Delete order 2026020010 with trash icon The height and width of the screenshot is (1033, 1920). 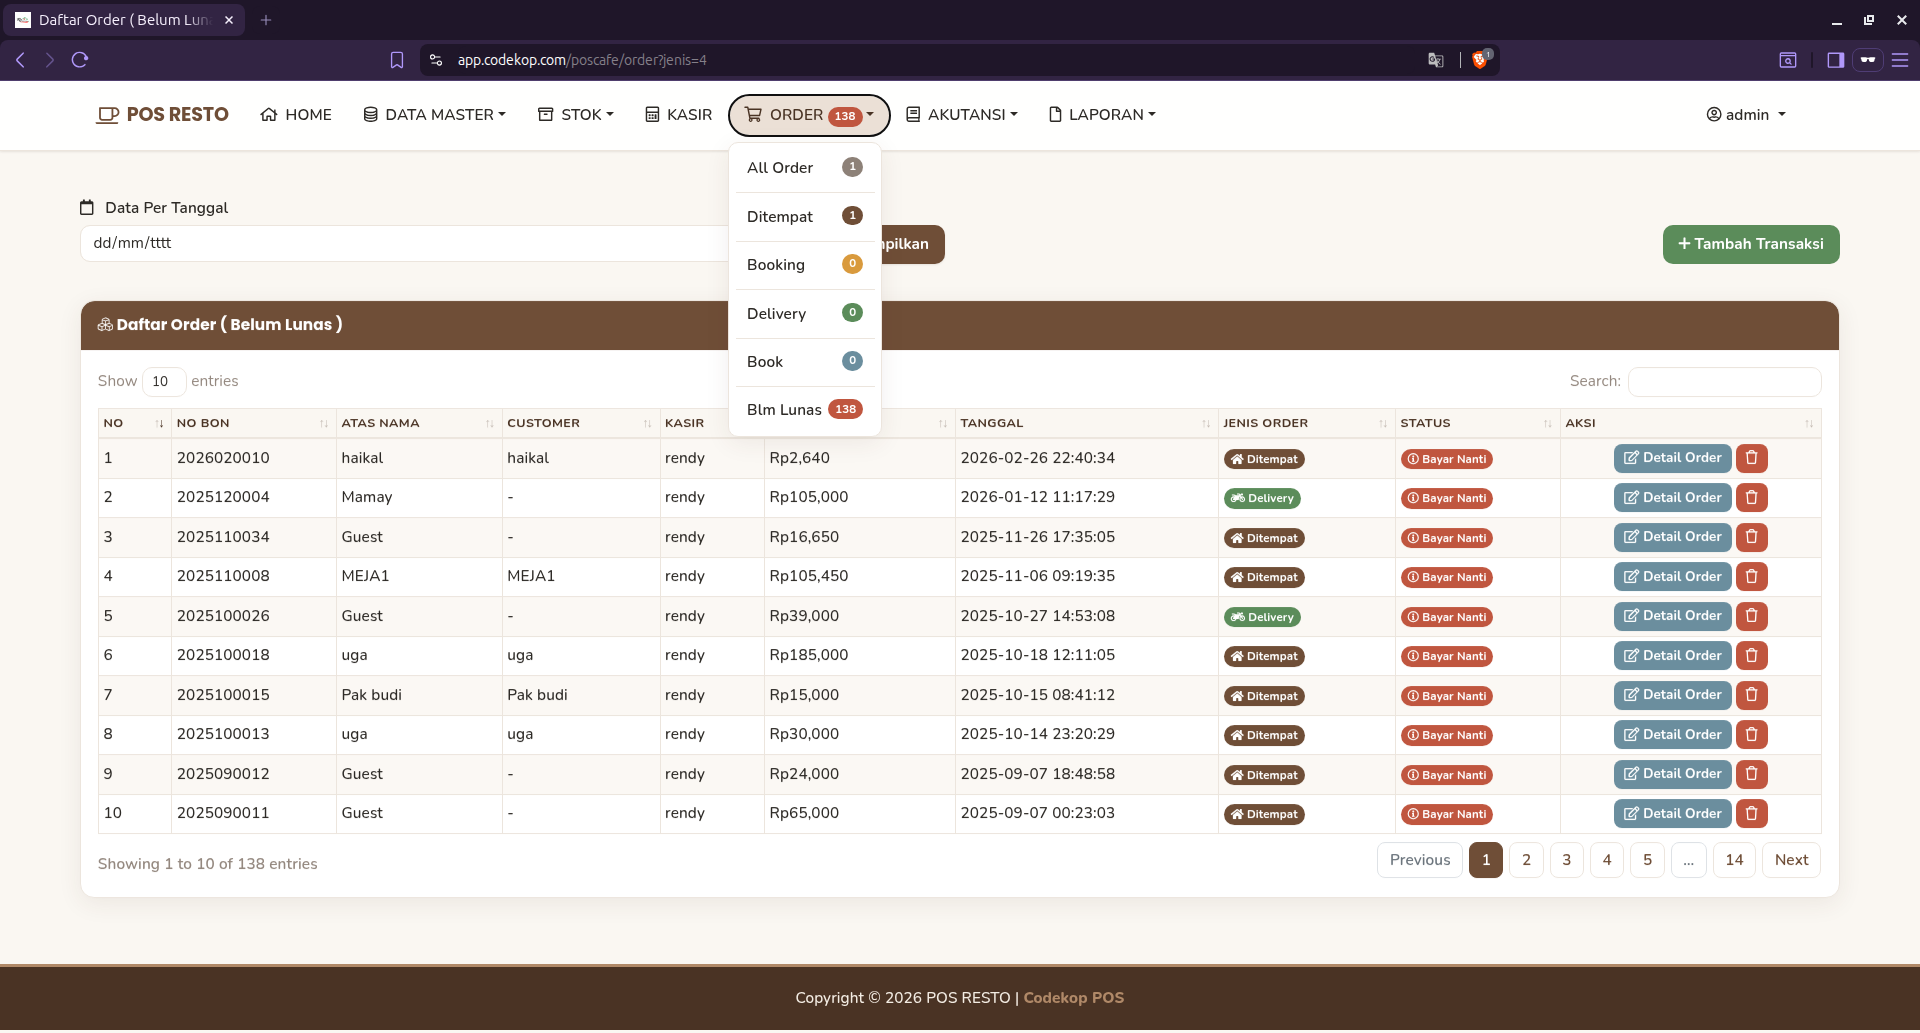coord(1751,458)
